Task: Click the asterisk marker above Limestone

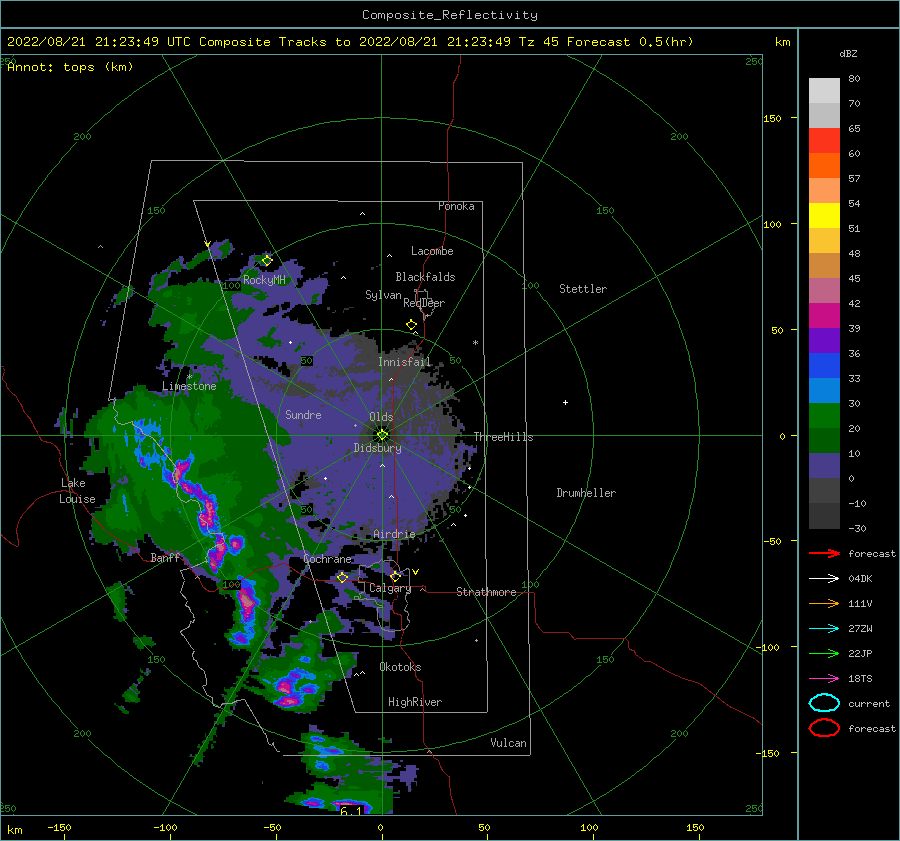Action: coord(189,377)
